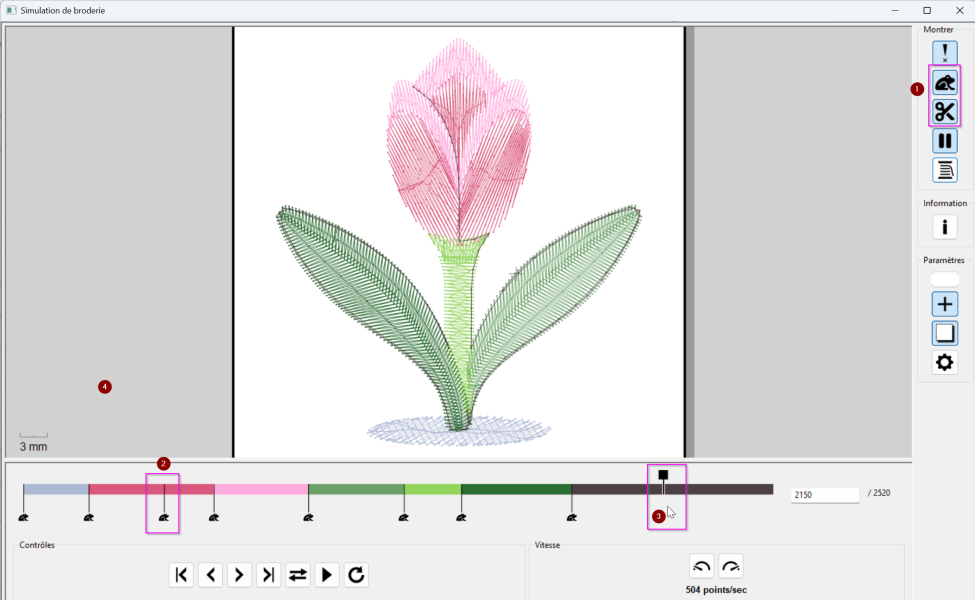
Task: Select frog marker at dark green start
Action: (x=461, y=517)
